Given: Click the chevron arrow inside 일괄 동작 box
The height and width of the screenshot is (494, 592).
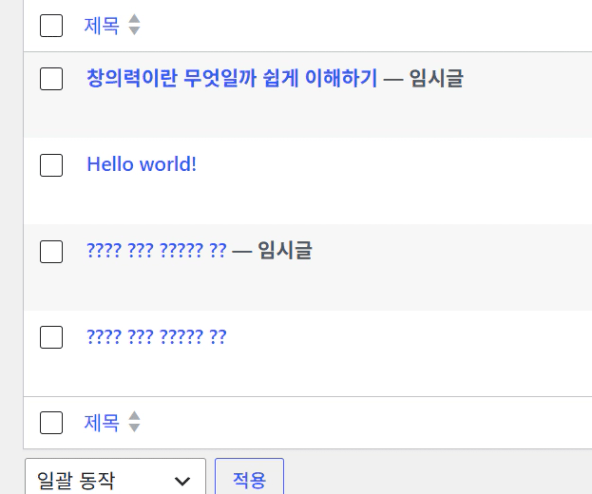Looking at the screenshot, I should (x=182, y=481).
